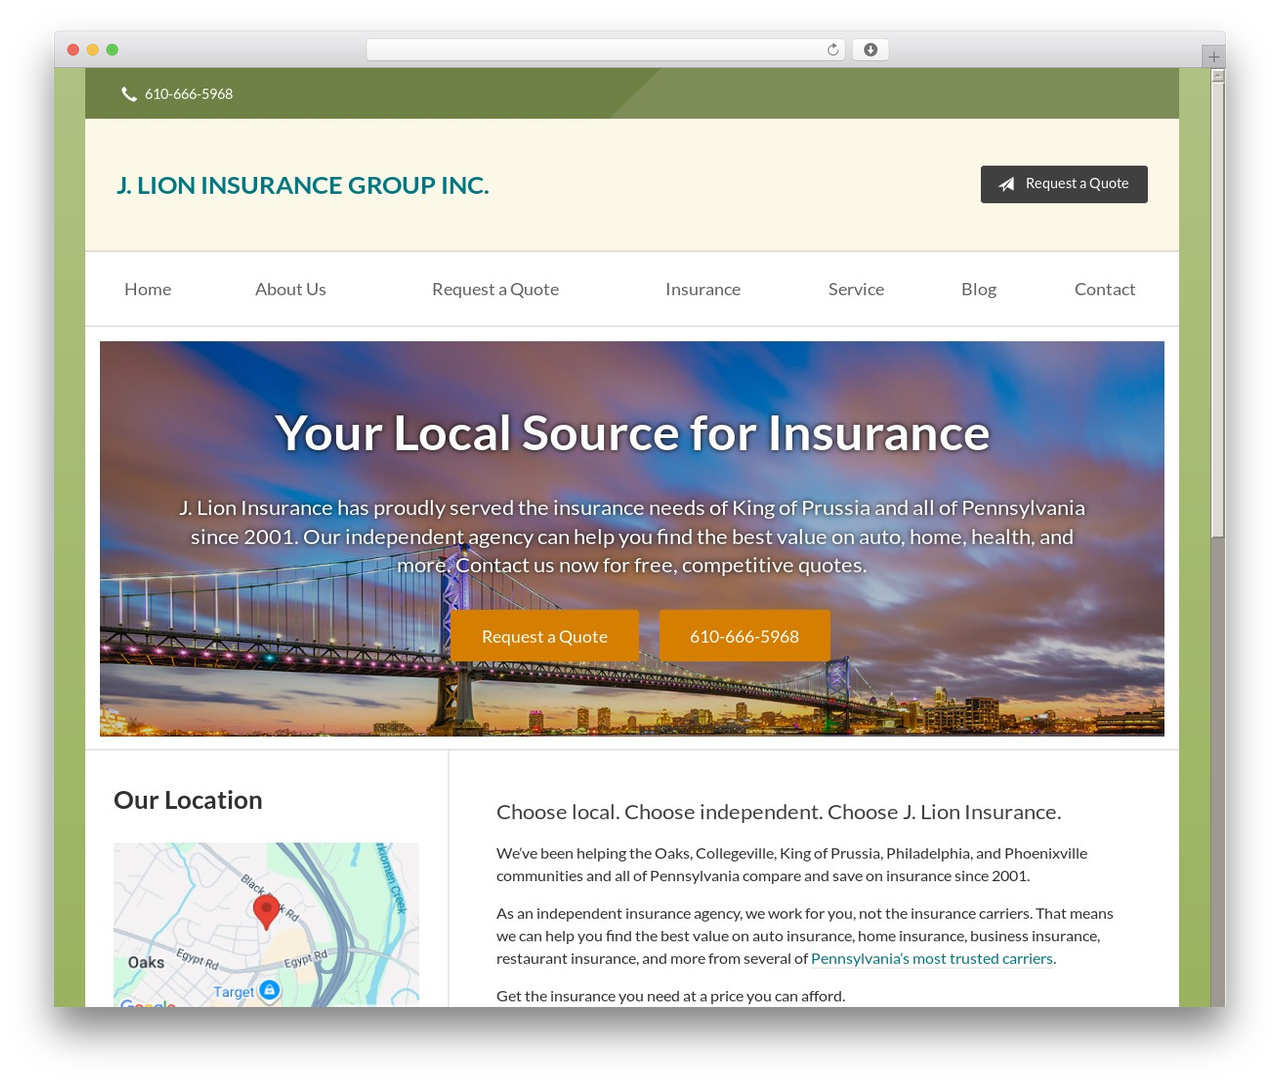Click the Our Location heading
1280x1084 pixels.
coord(188,800)
